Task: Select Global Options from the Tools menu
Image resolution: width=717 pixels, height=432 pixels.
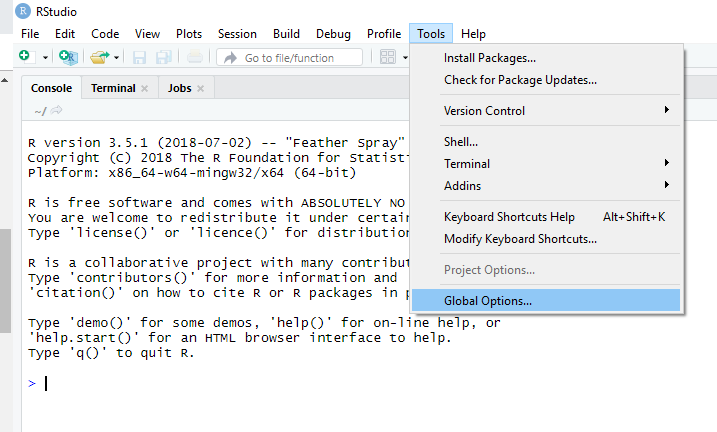Action: pyautogui.click(x=488, y=300)
